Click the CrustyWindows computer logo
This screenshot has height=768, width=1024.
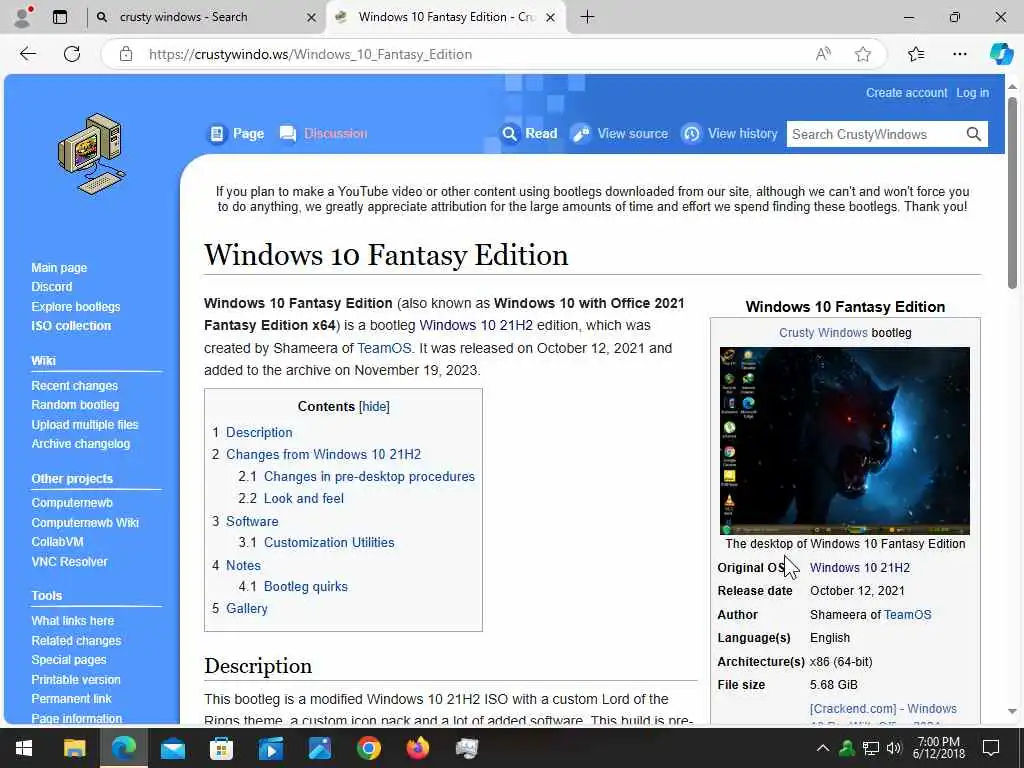[x=90, y=154]
